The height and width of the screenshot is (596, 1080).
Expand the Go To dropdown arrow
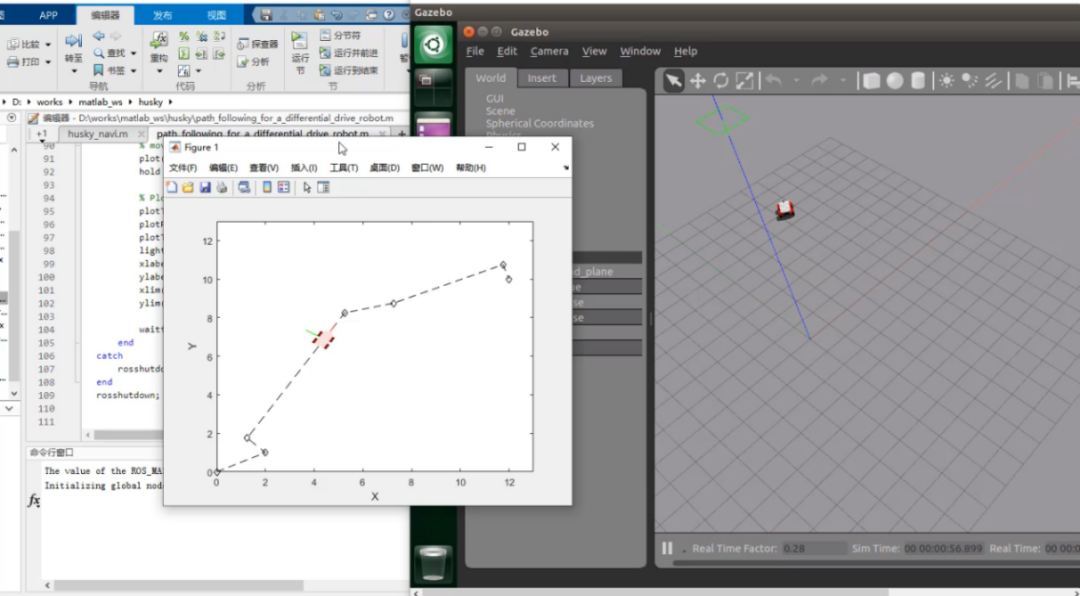(74, 72)
